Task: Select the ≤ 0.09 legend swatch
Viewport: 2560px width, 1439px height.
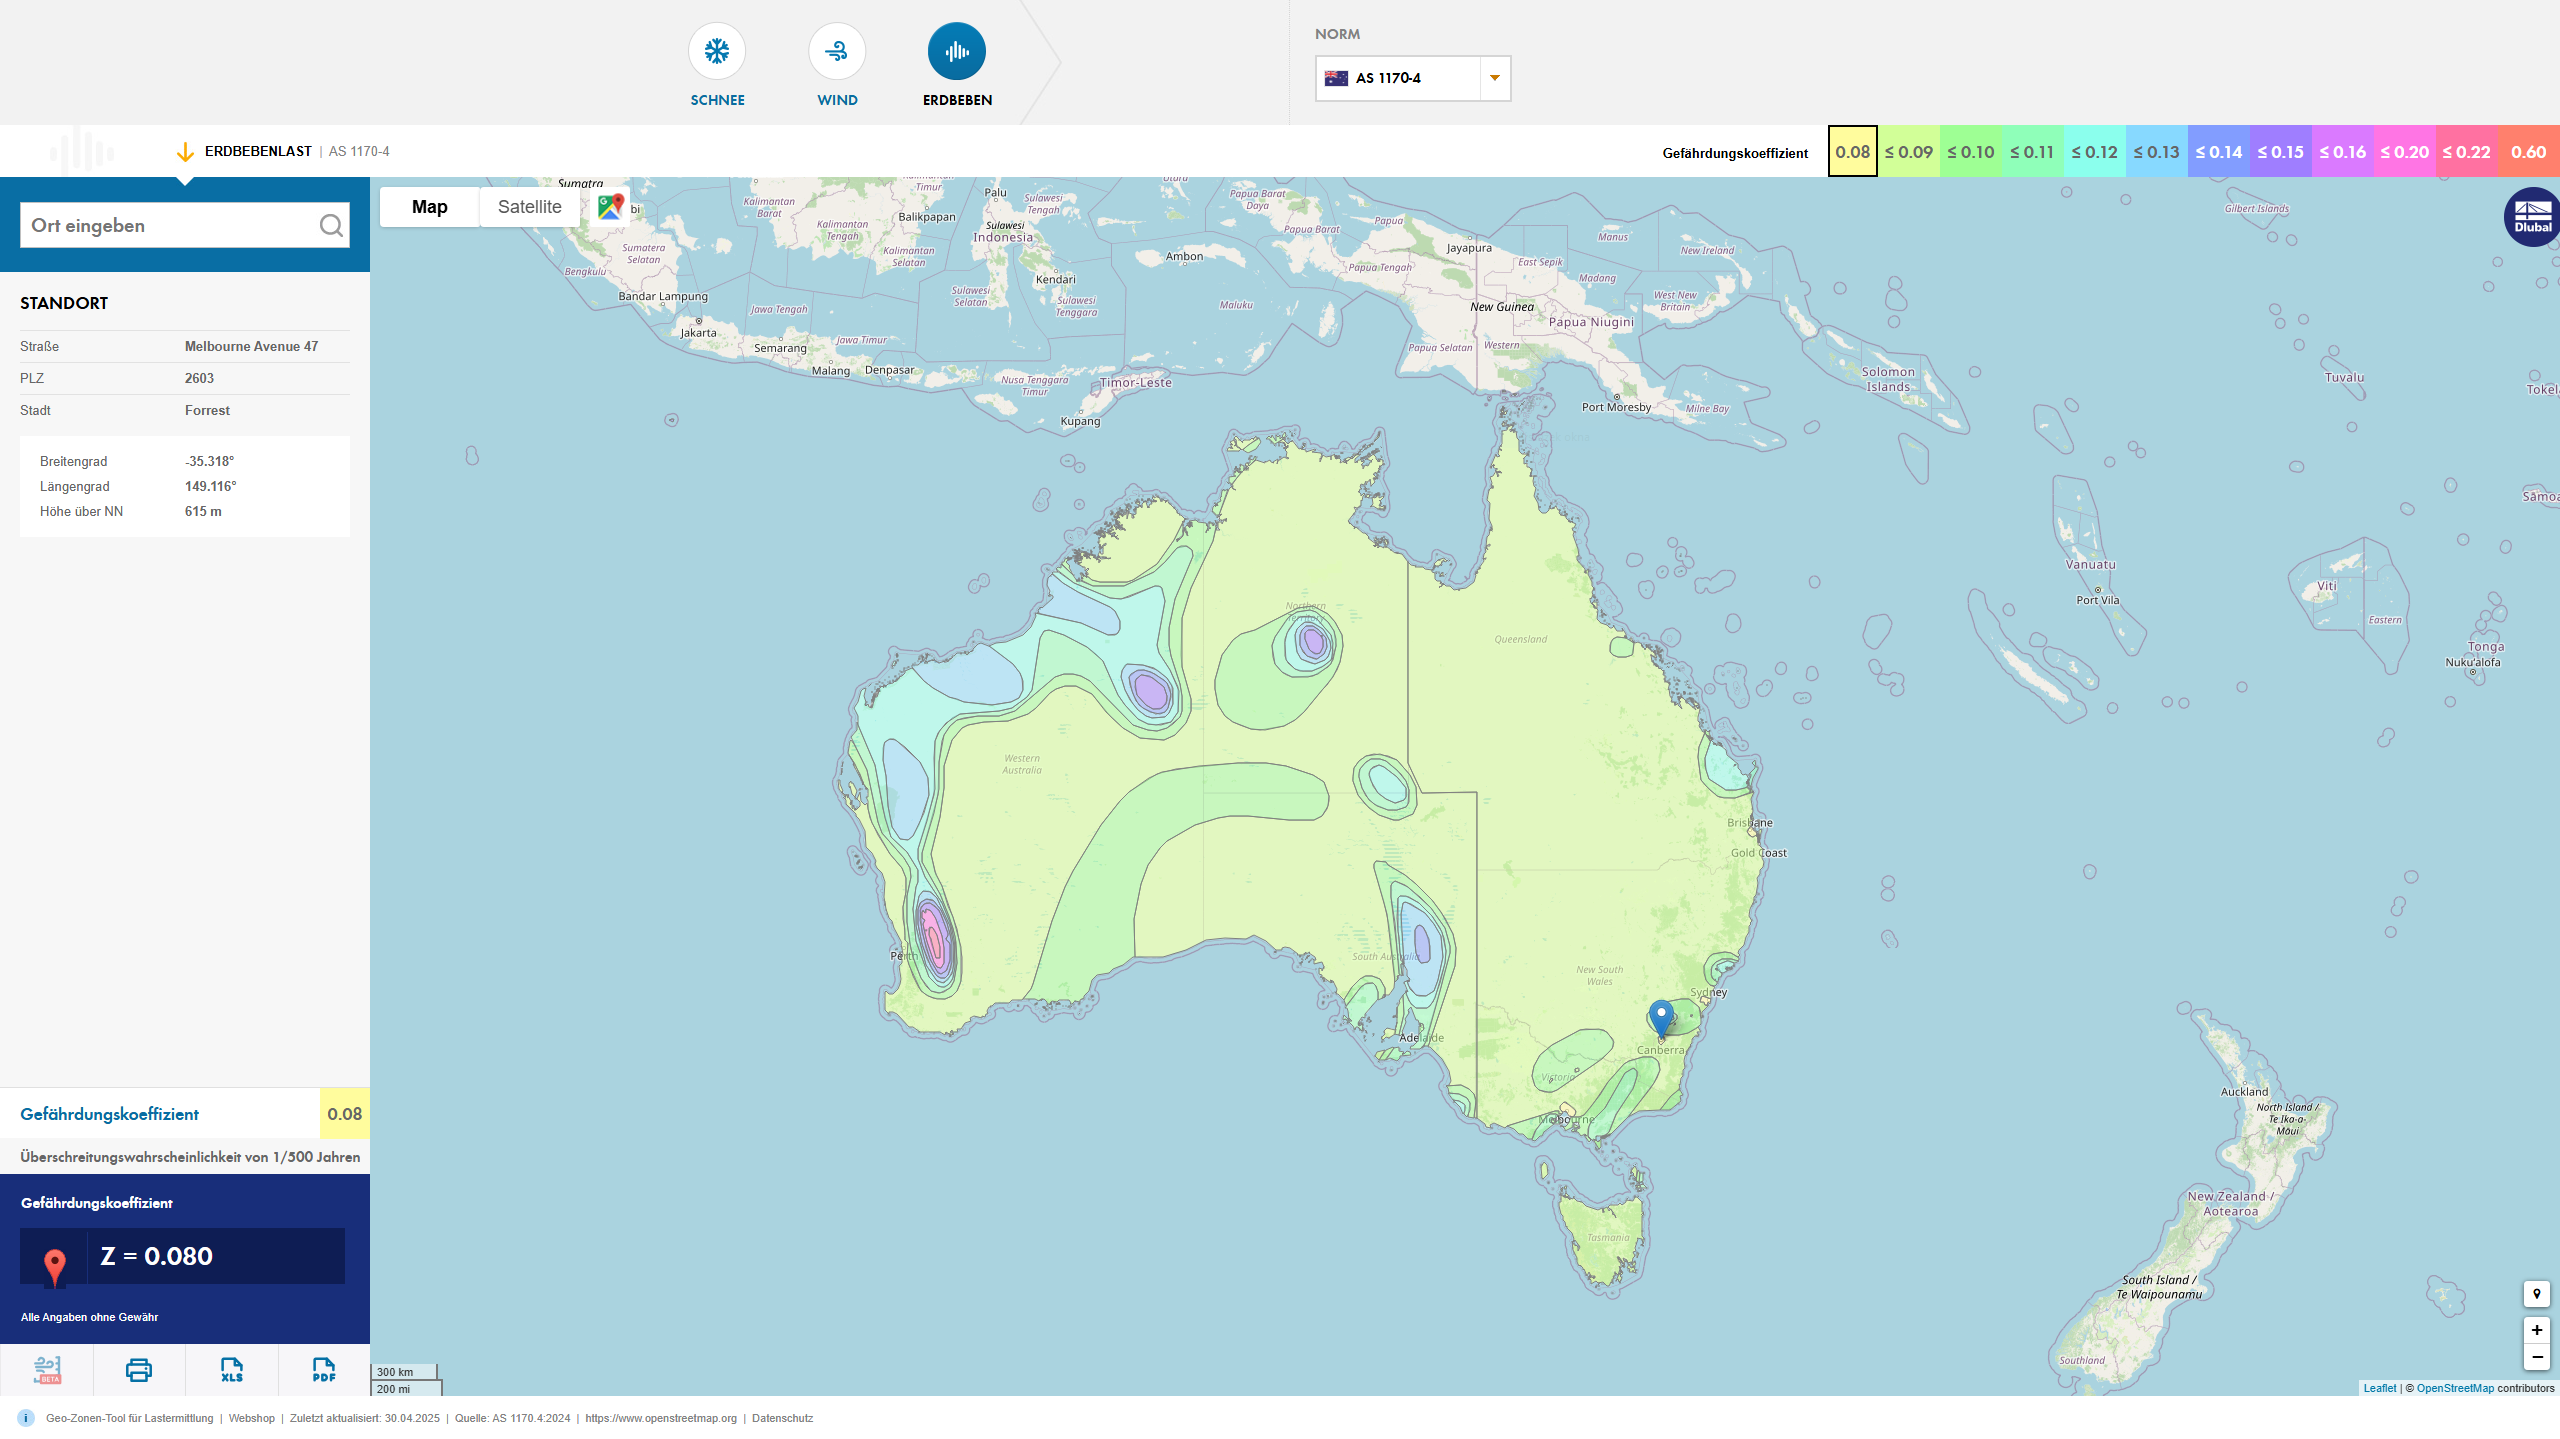Action: (x=1908, y=152)
